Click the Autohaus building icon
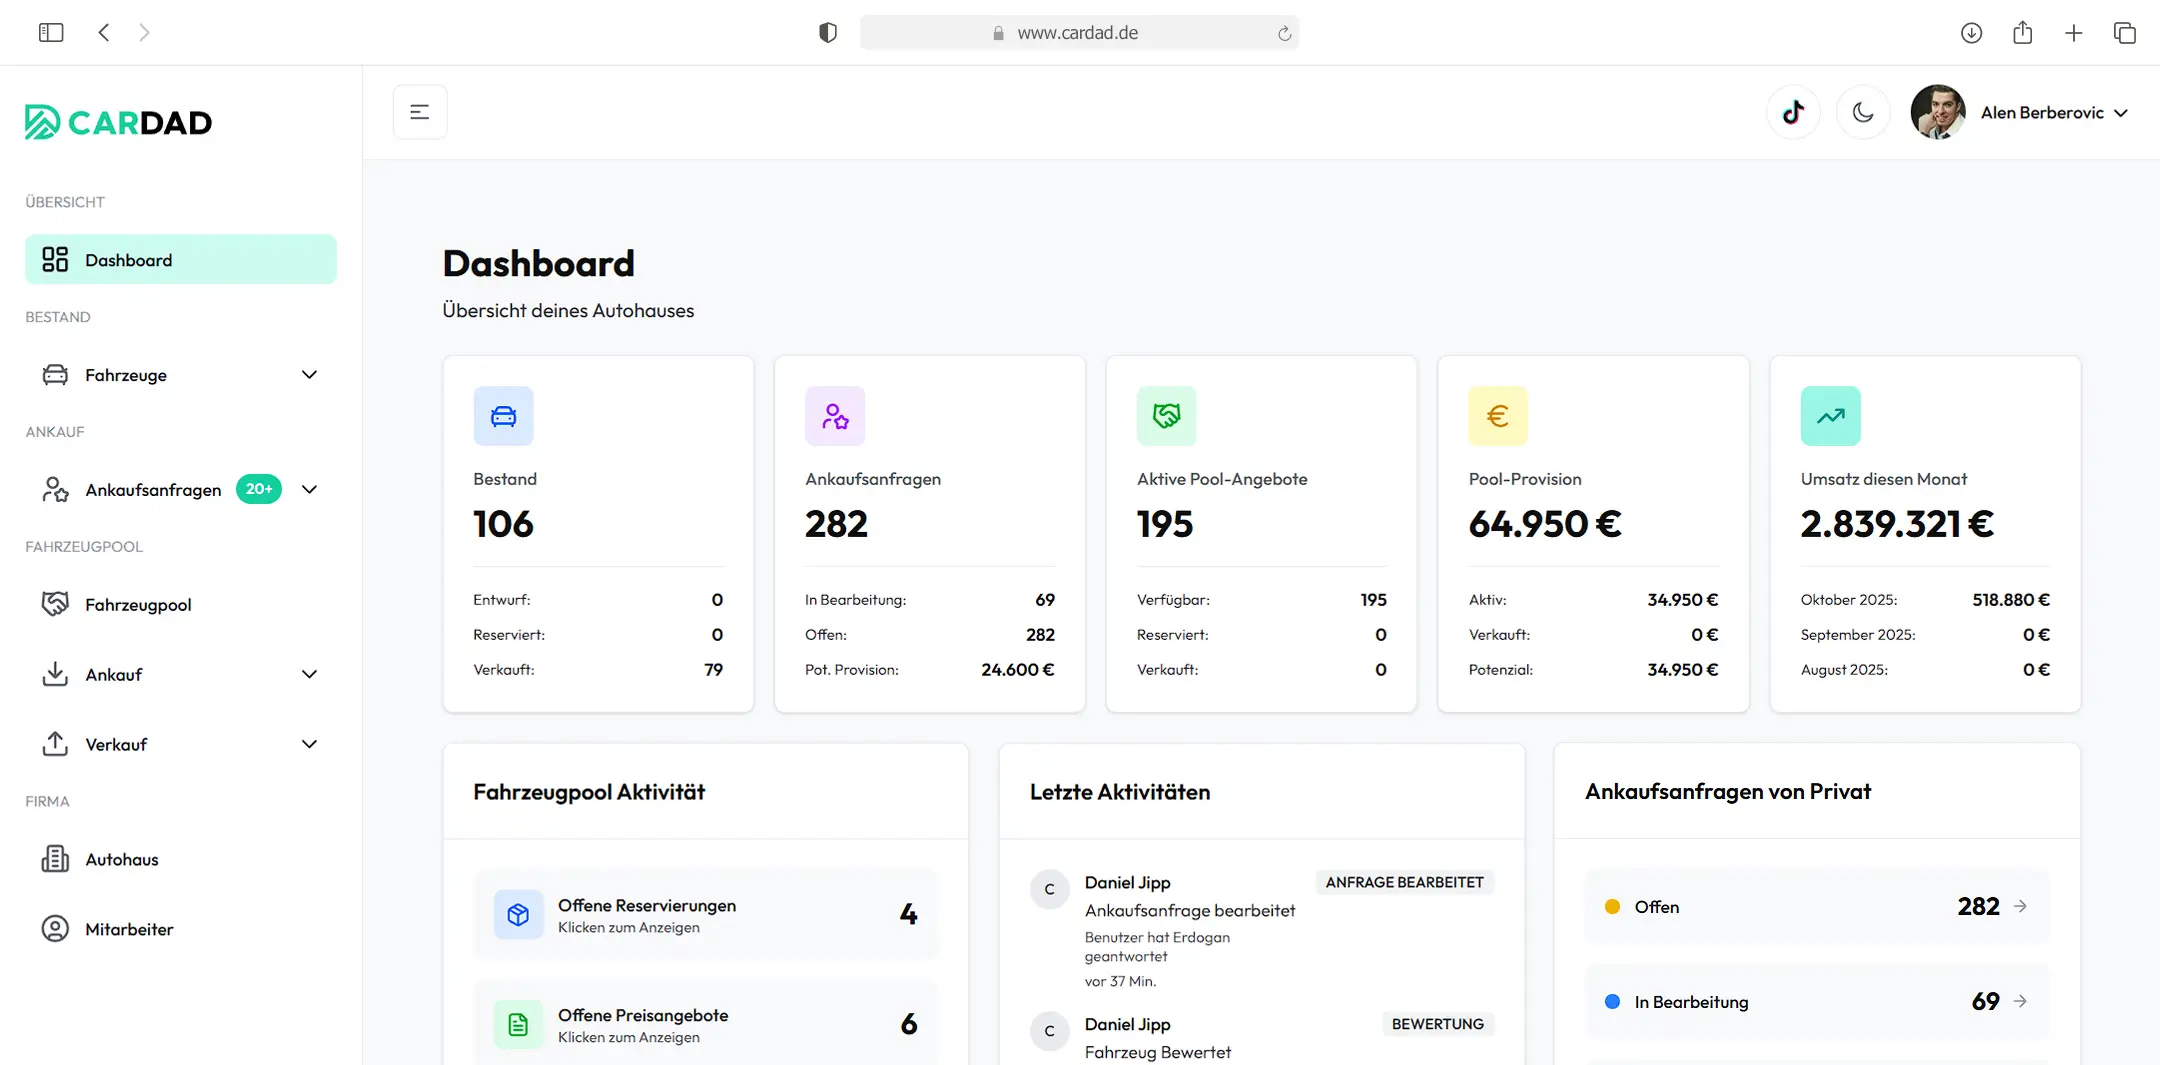This screenshot has height=1065, width=2160. (x=55, y=859)
